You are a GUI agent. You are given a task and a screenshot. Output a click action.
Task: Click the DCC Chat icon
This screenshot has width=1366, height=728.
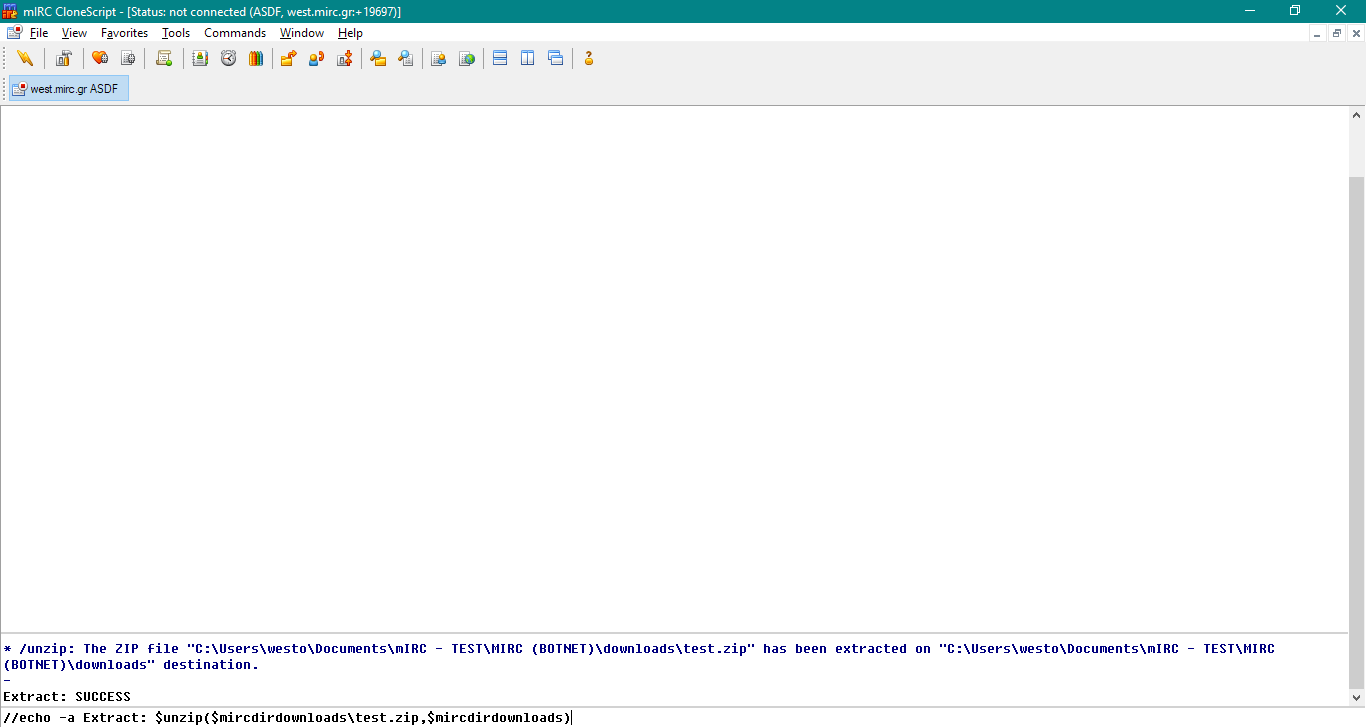click(x=316, y=59)
